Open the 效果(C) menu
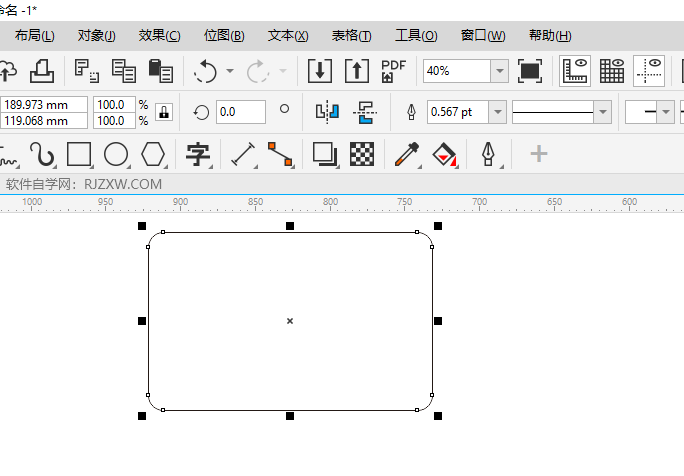Screen dimensions: 684x476 (x=159, y=35)
